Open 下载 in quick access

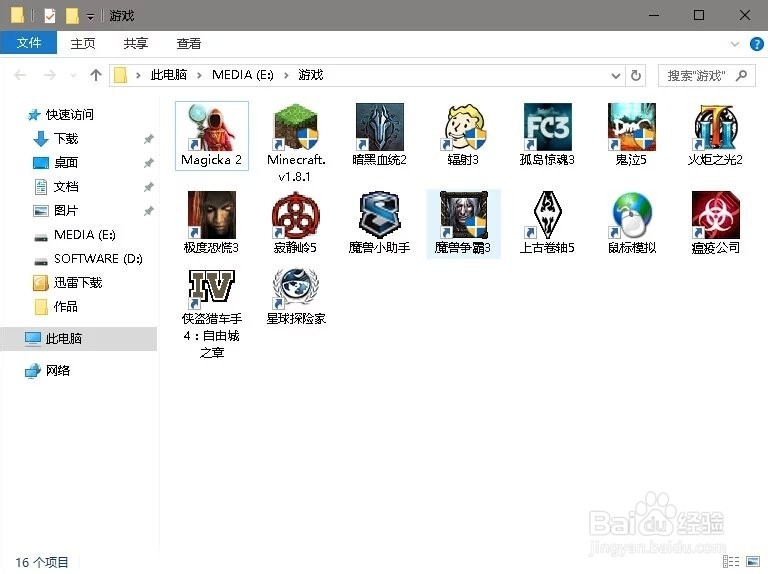click(x=66, y=139)
